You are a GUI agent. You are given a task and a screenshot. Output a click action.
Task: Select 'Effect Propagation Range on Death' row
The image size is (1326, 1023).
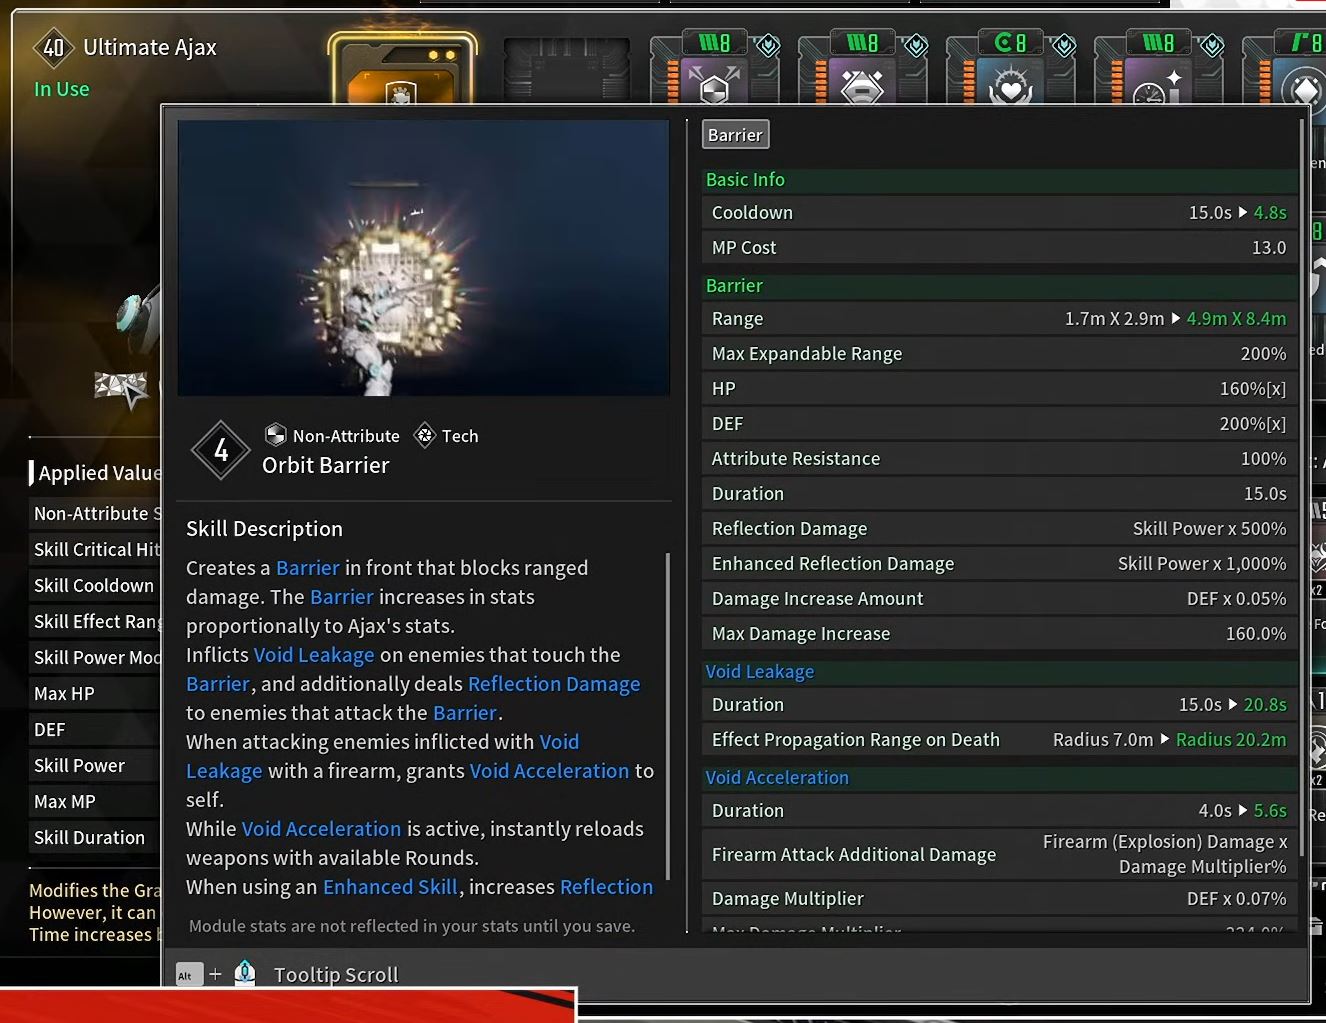point(999,740)
